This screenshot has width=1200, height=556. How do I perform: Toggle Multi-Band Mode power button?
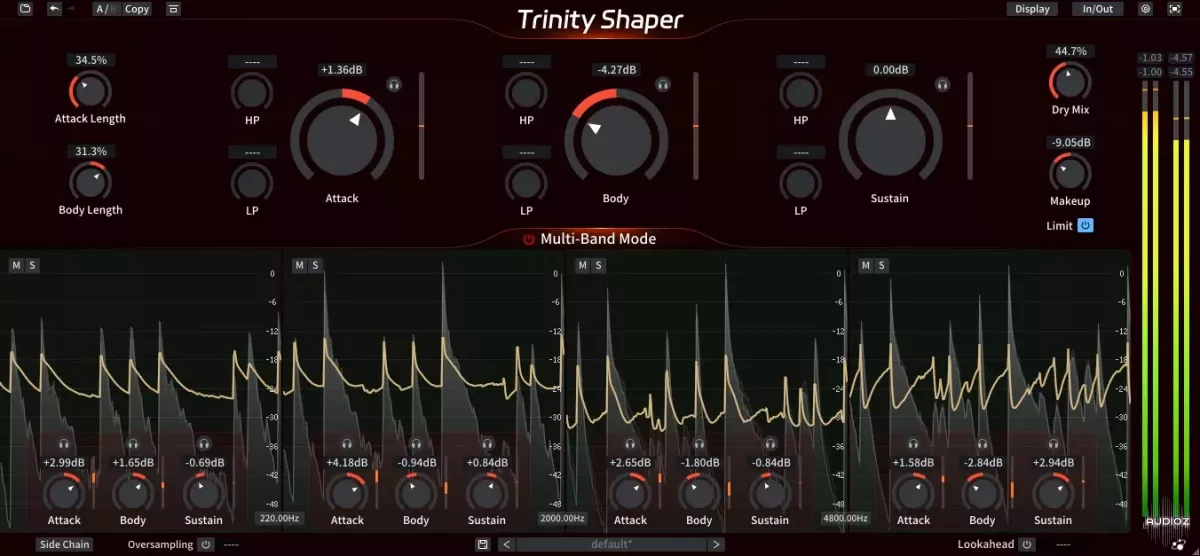pyautogui.click(x=529, y=239)
